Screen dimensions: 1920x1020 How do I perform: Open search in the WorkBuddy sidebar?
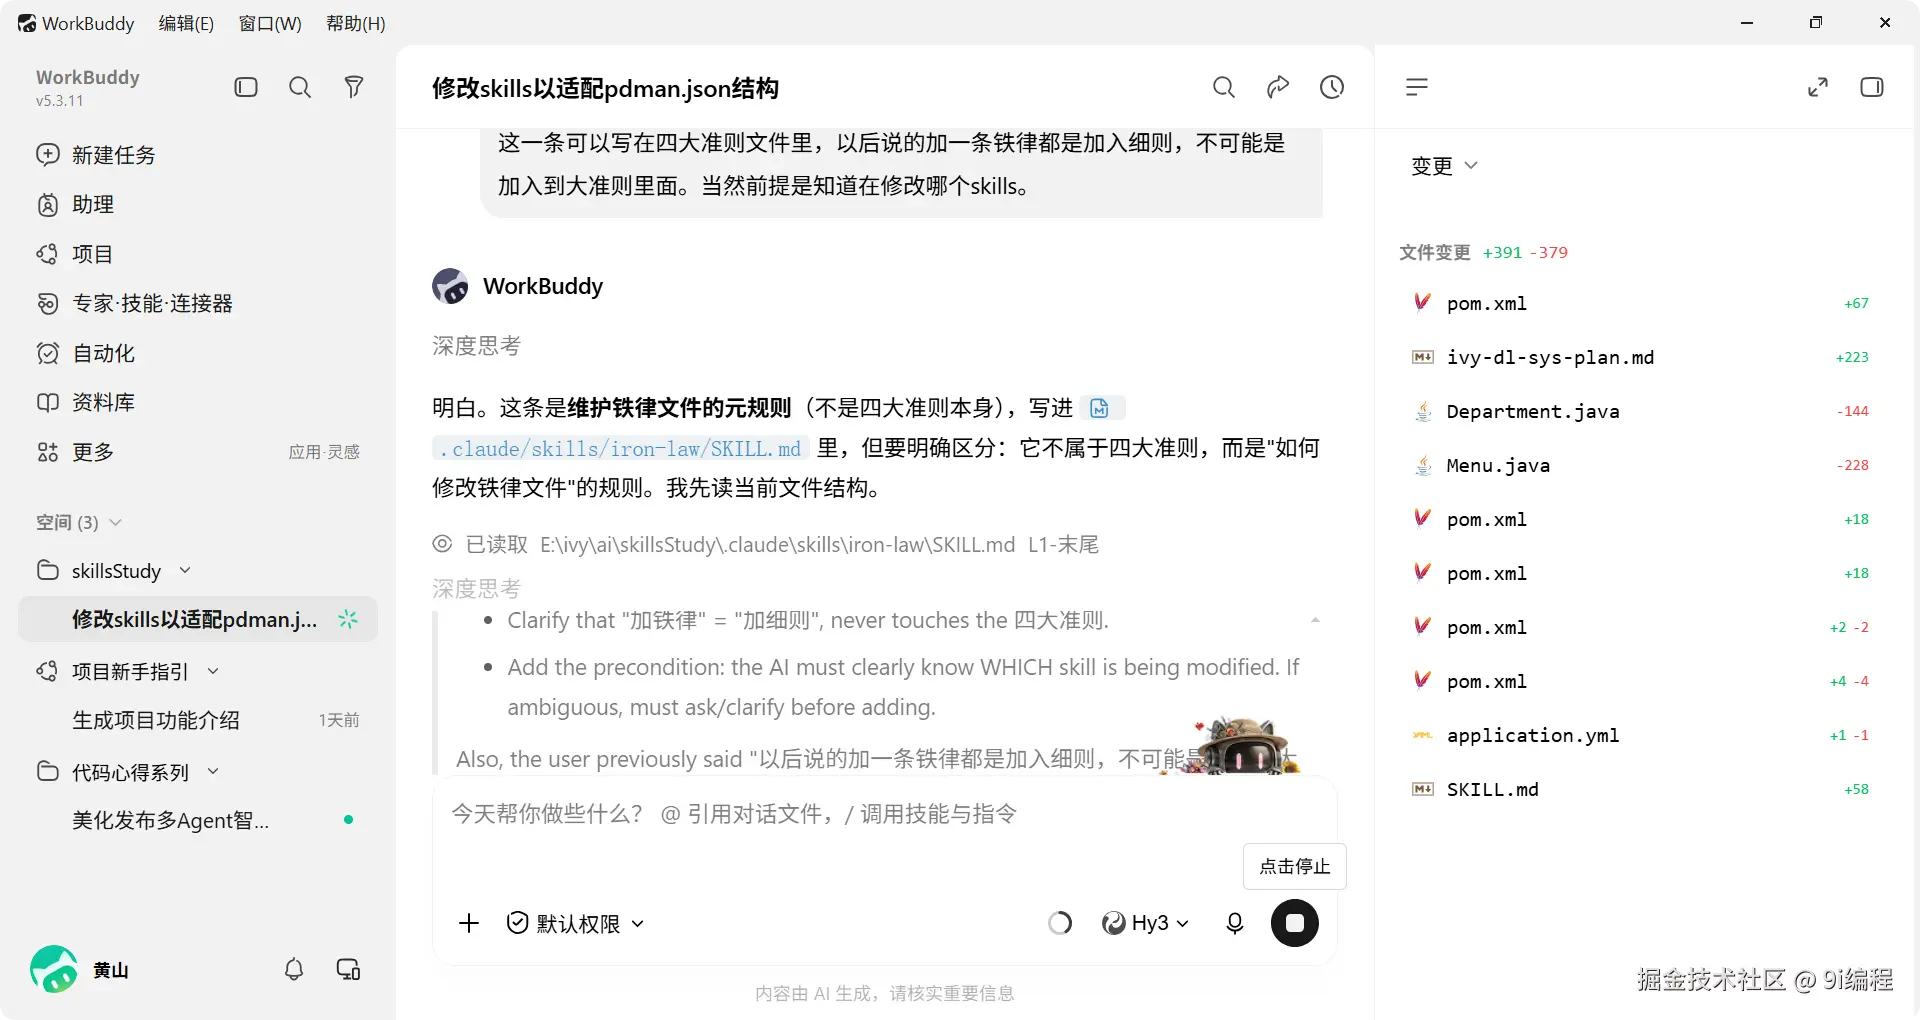point(300,87)
